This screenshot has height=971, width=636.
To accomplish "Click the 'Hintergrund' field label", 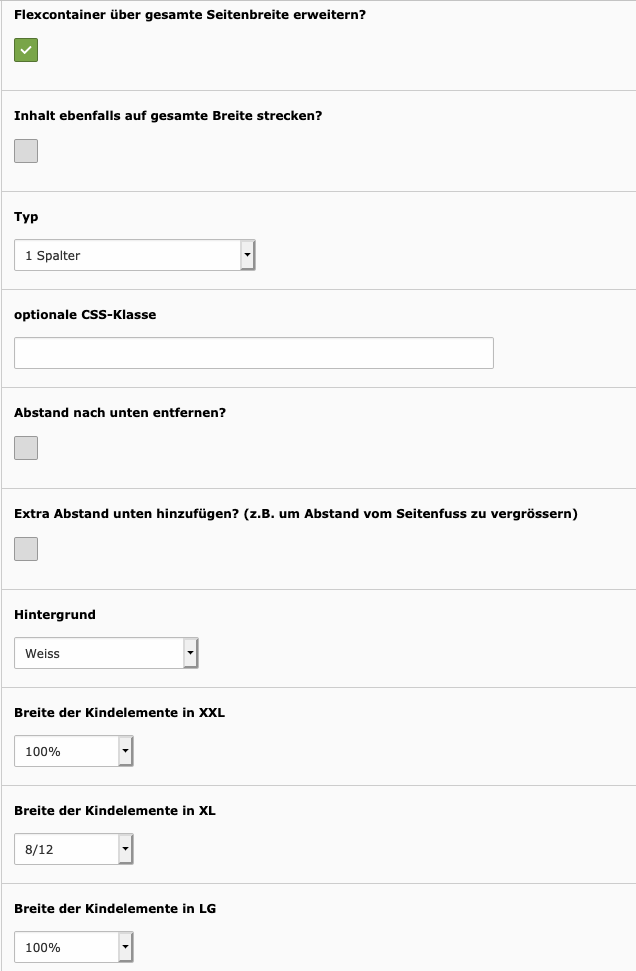I will pos(55,615).
